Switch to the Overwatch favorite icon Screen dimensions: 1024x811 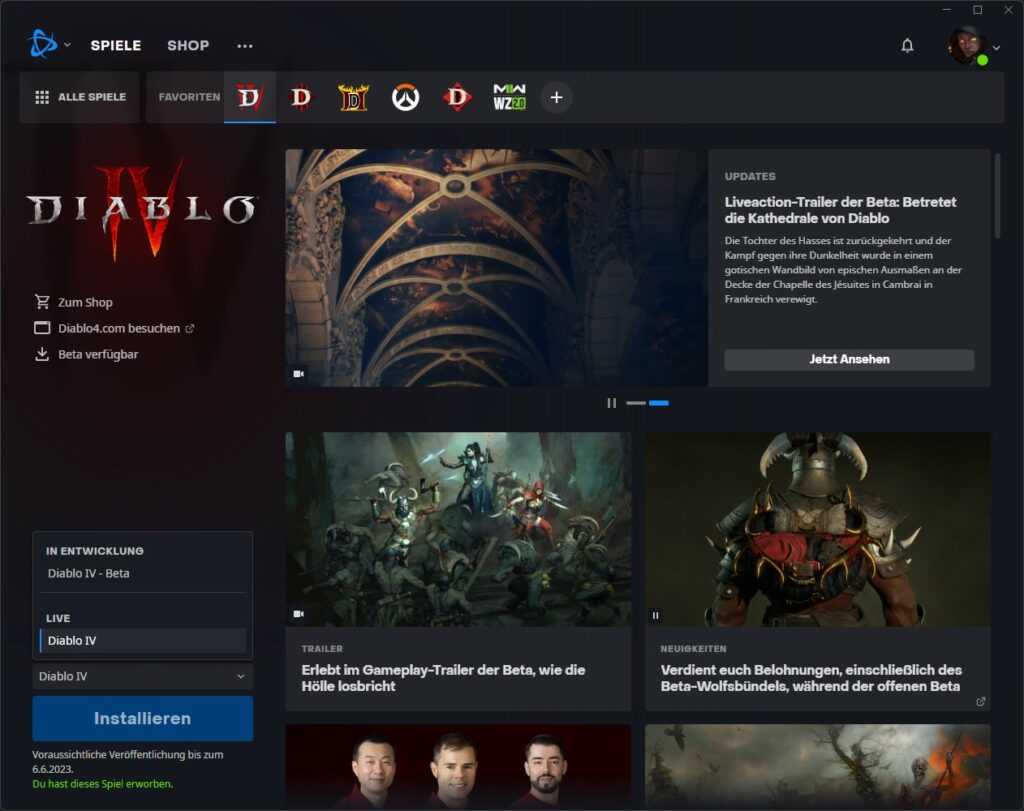tap(405, 97)
